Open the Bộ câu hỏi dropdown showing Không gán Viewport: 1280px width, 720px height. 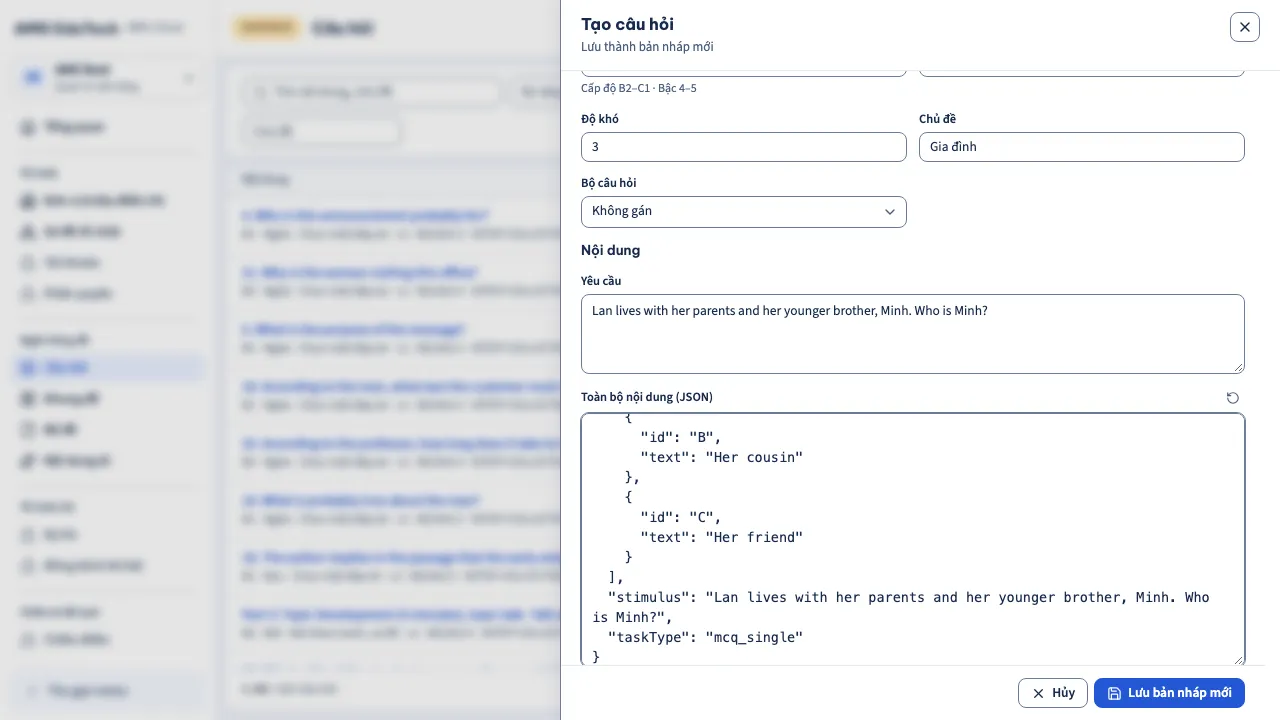point(744,211)
